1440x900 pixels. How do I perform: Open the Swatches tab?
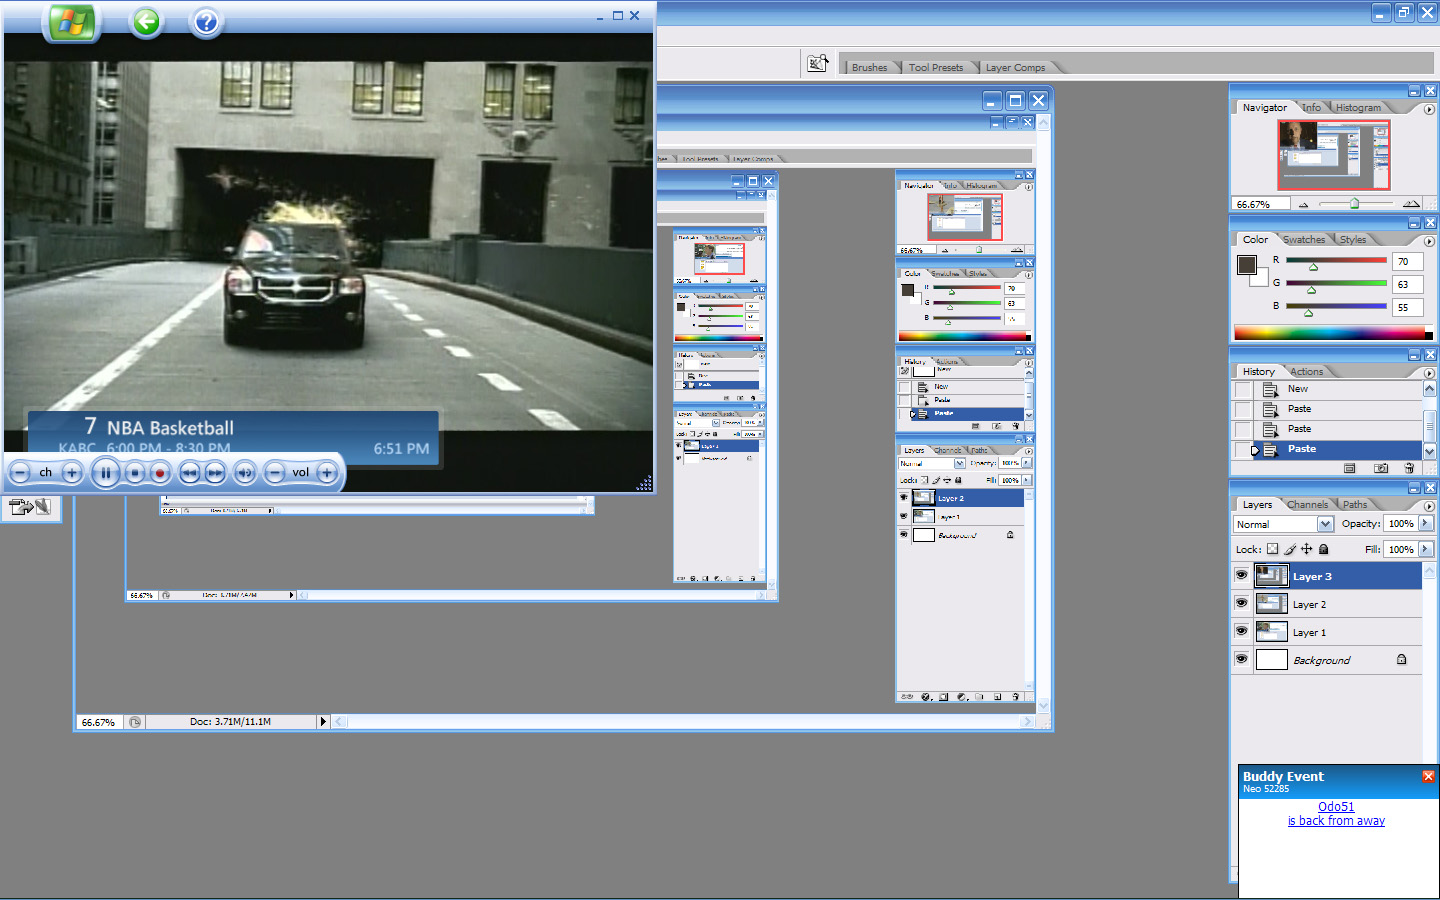click(x=1303, y=240)
